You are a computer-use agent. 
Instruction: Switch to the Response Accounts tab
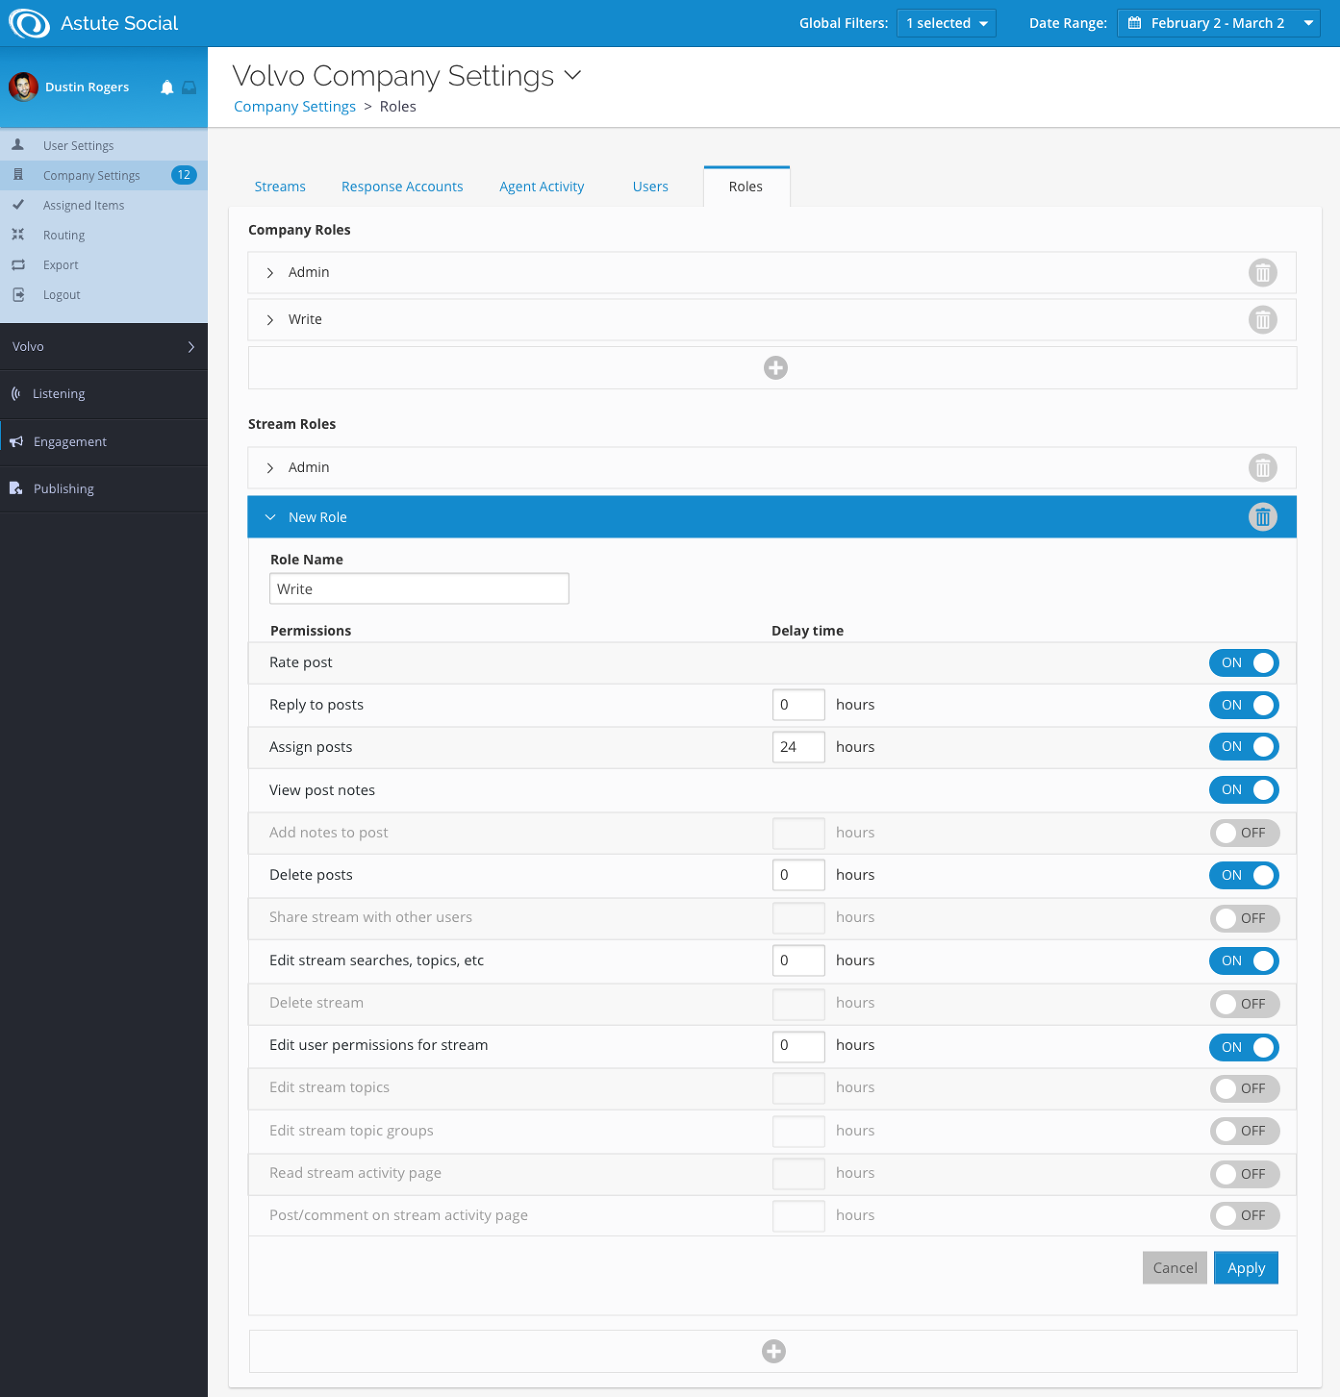[402, 187]
